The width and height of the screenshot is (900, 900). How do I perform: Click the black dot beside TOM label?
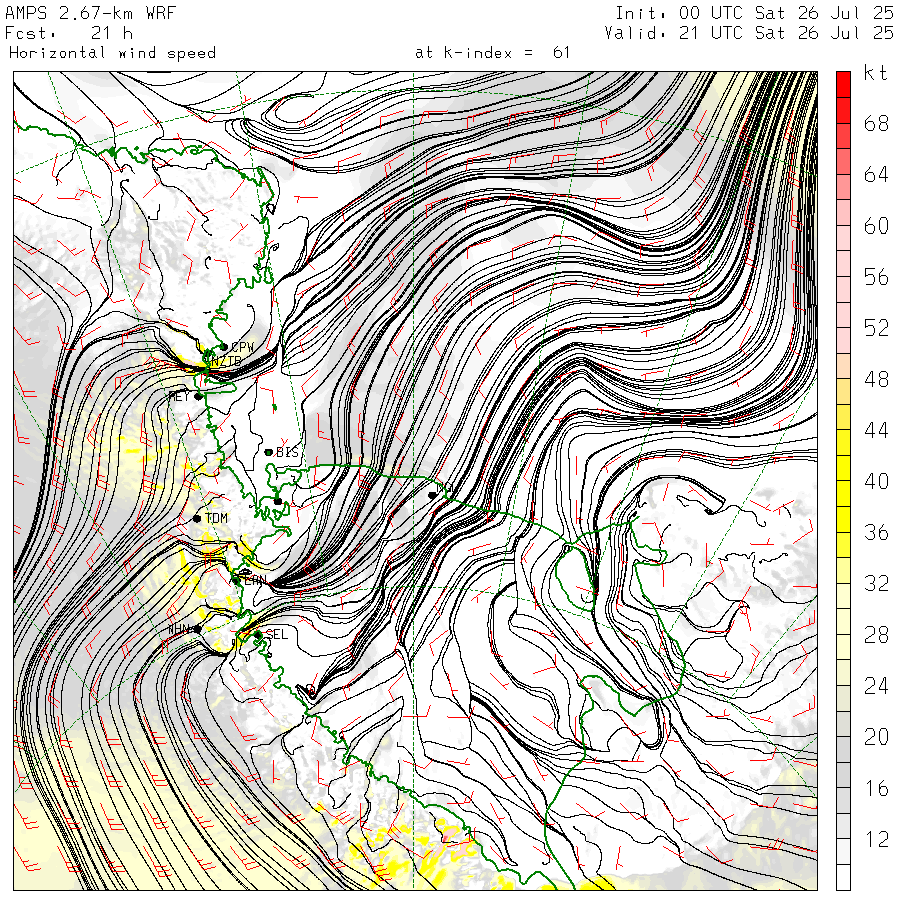[197, 518]
